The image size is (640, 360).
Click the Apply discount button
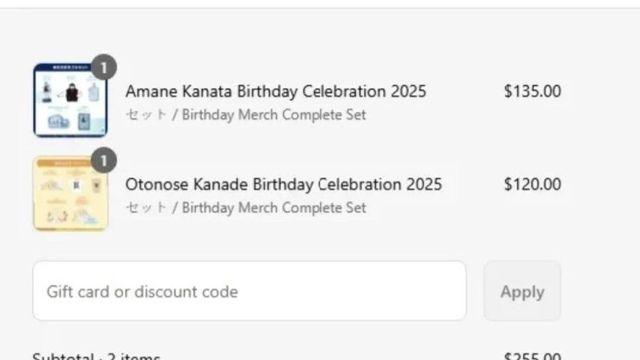click(x=522, y=291)
